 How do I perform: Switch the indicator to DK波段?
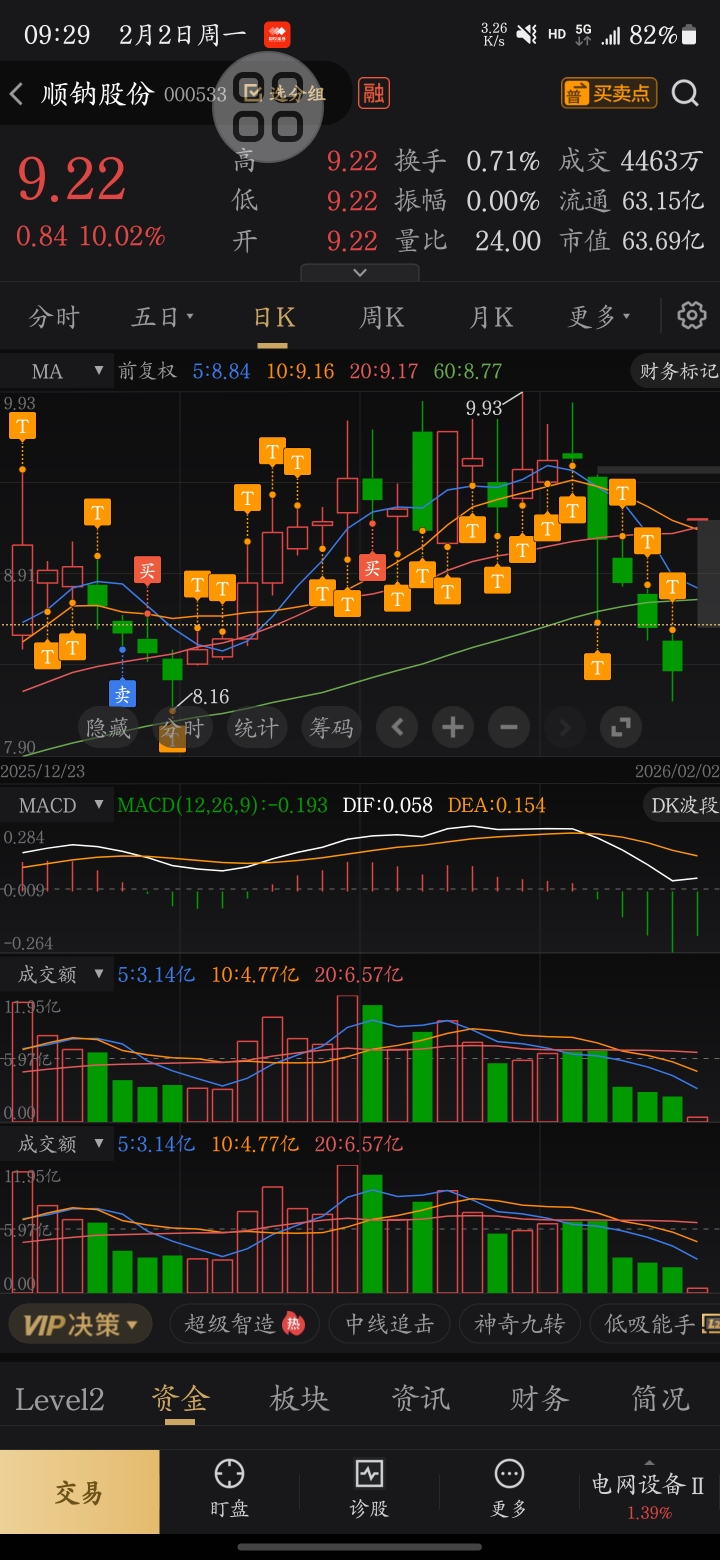pos(682,805)
